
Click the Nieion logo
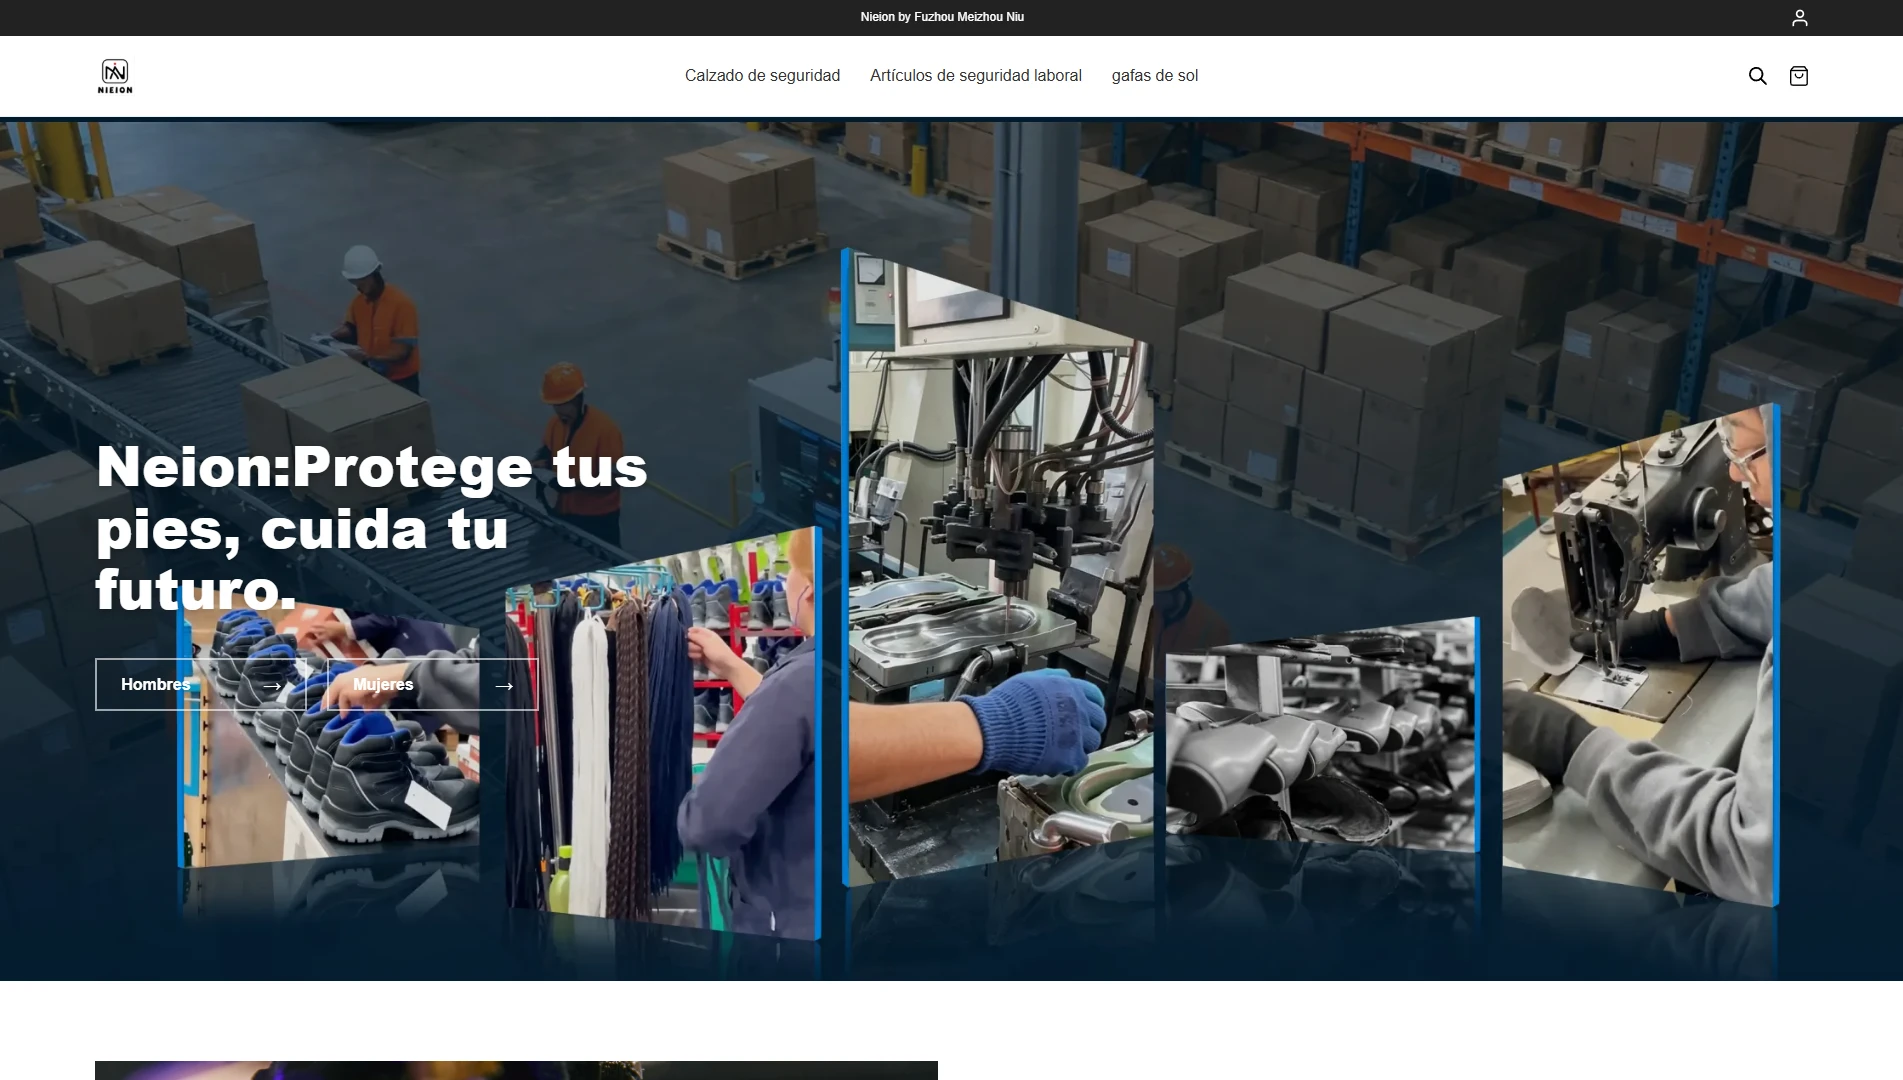(x=115, y=76)
